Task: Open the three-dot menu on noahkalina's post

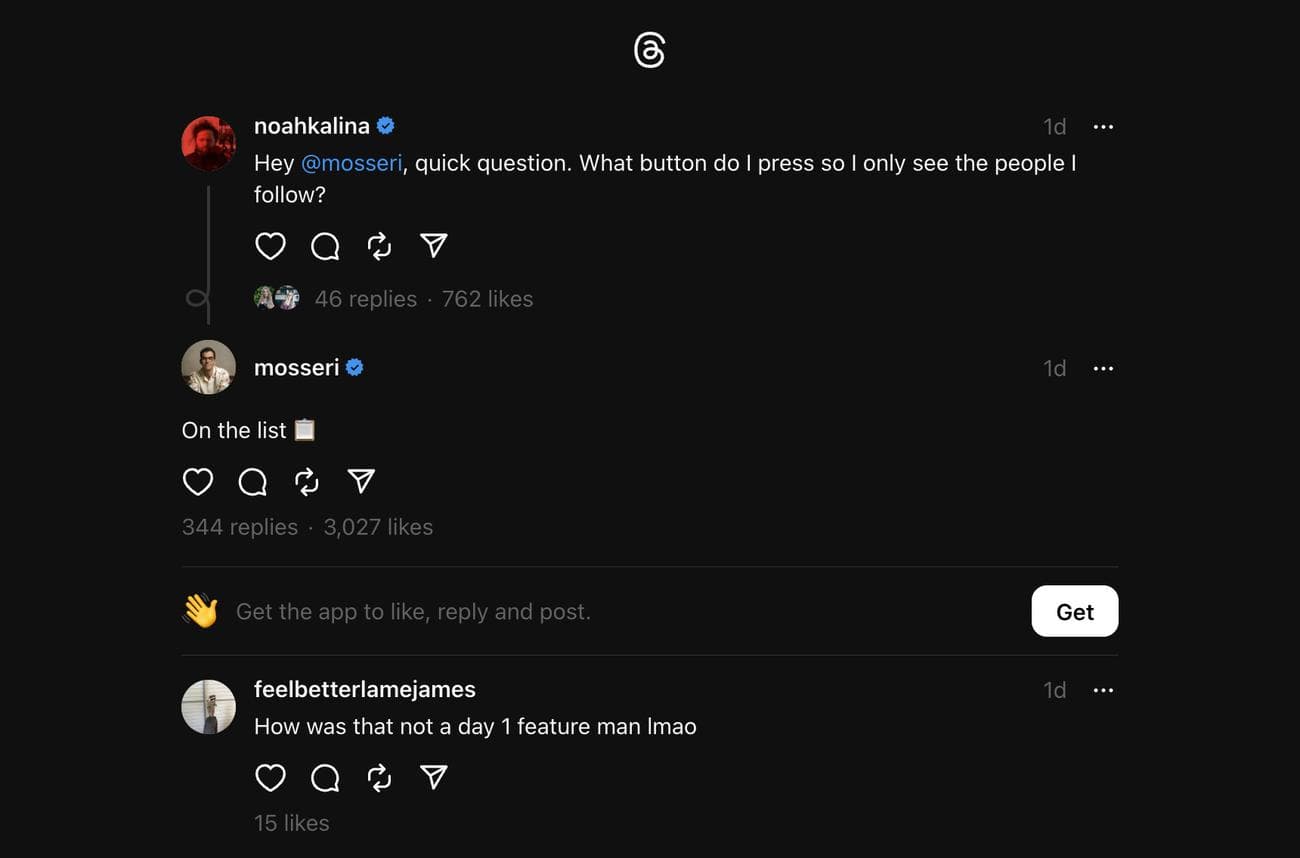Action: (x=1103, y=126)
